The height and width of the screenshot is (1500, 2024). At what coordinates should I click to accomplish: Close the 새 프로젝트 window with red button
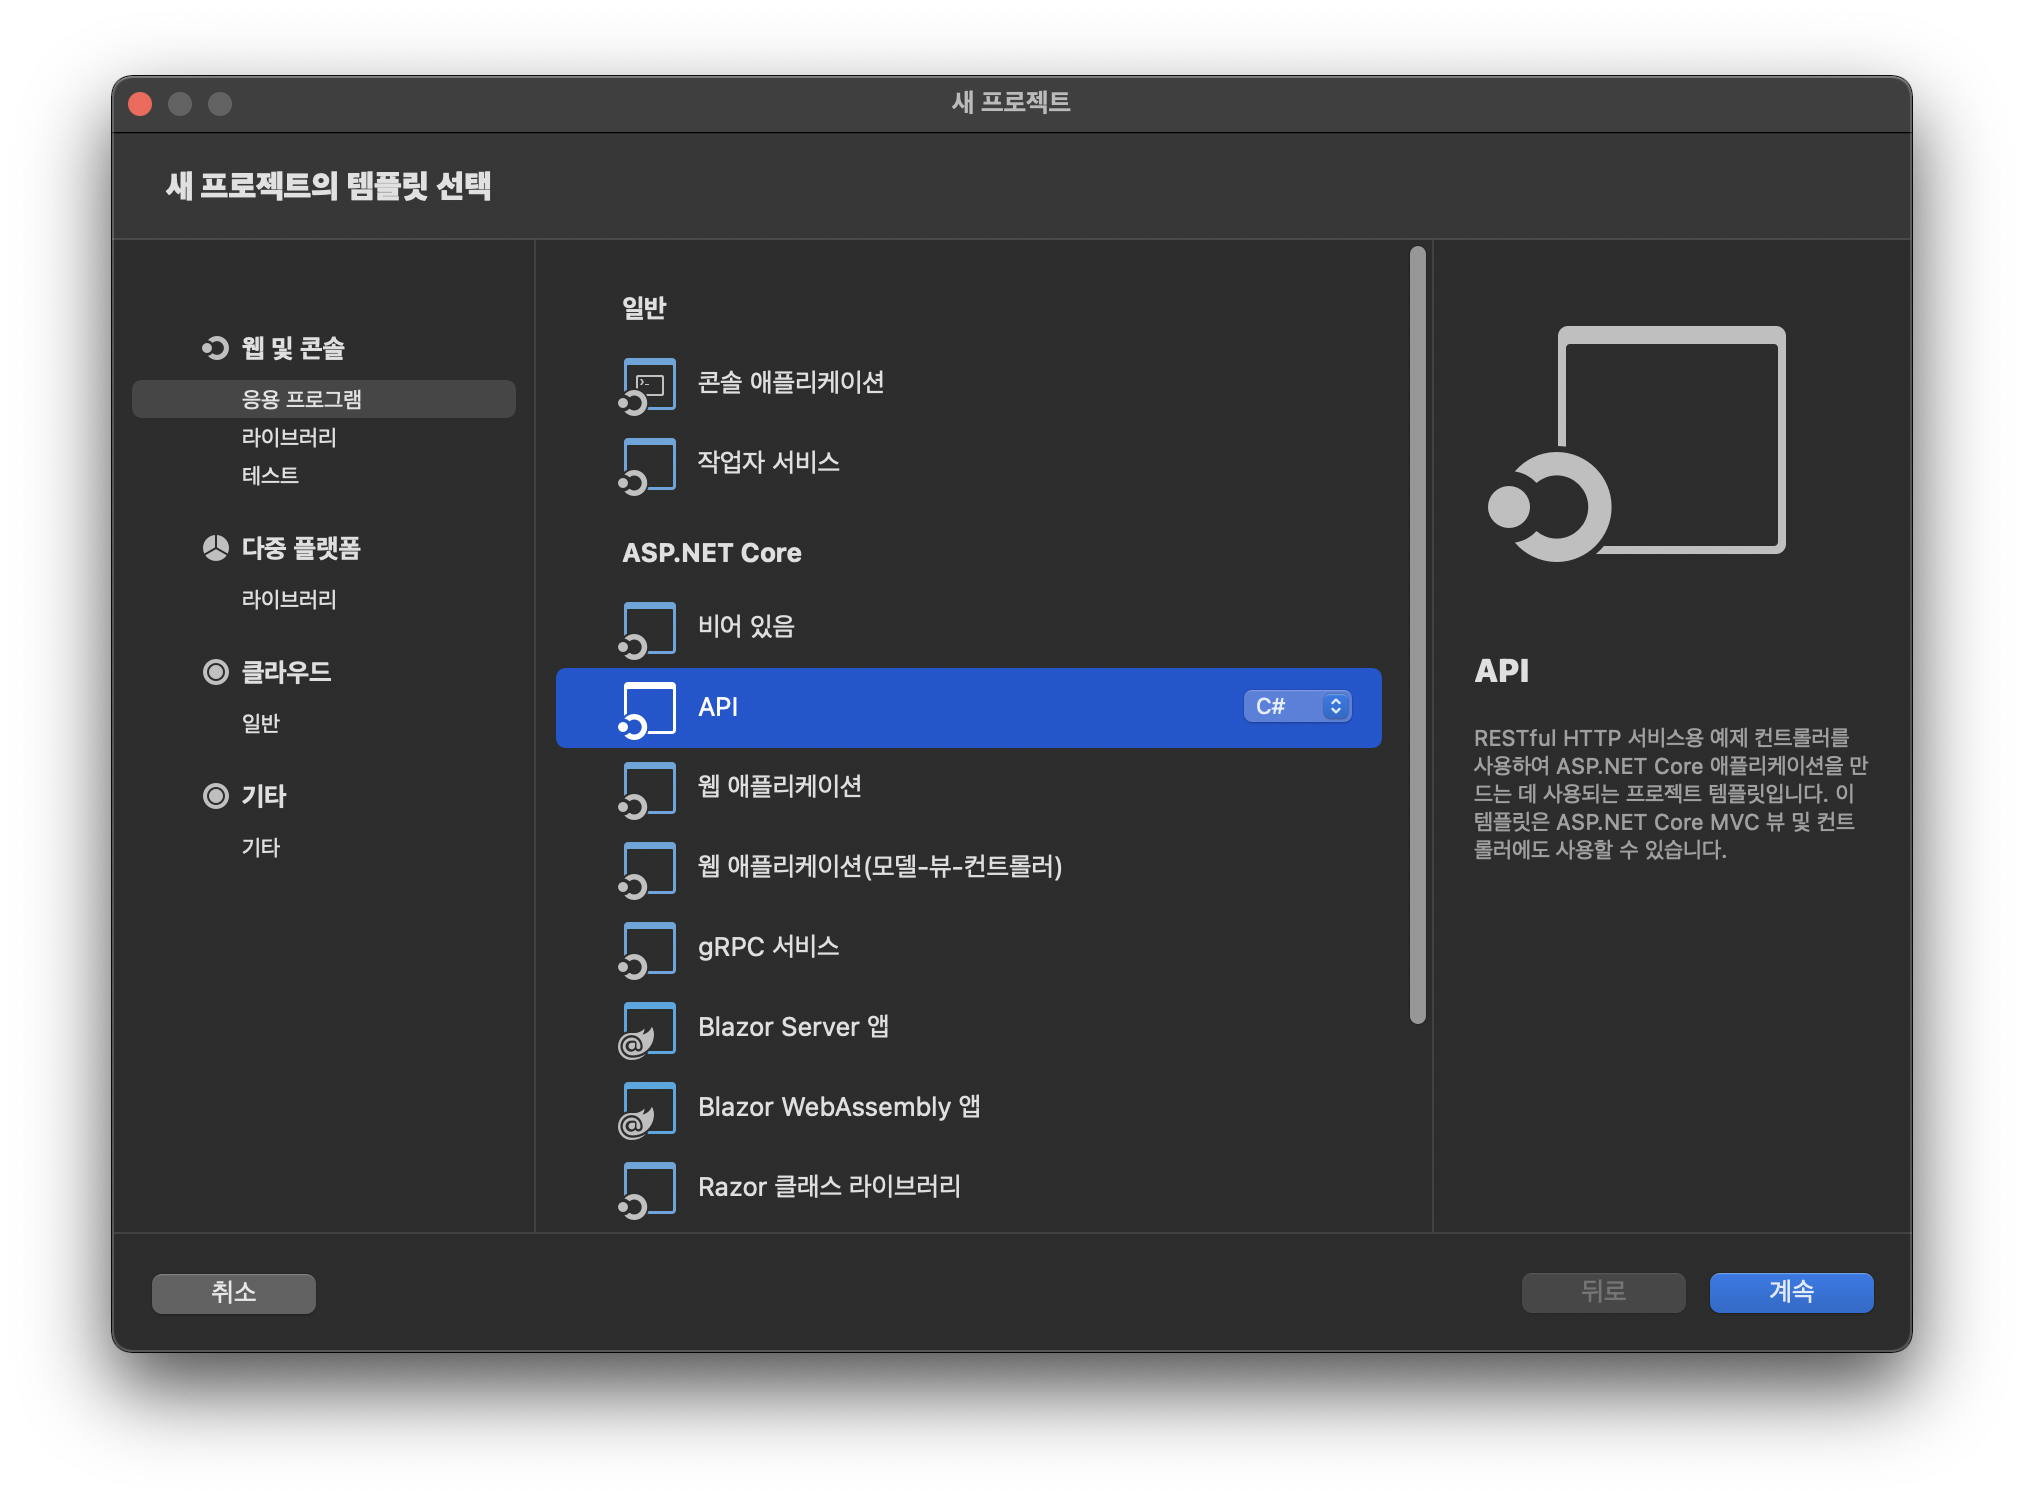141,104
